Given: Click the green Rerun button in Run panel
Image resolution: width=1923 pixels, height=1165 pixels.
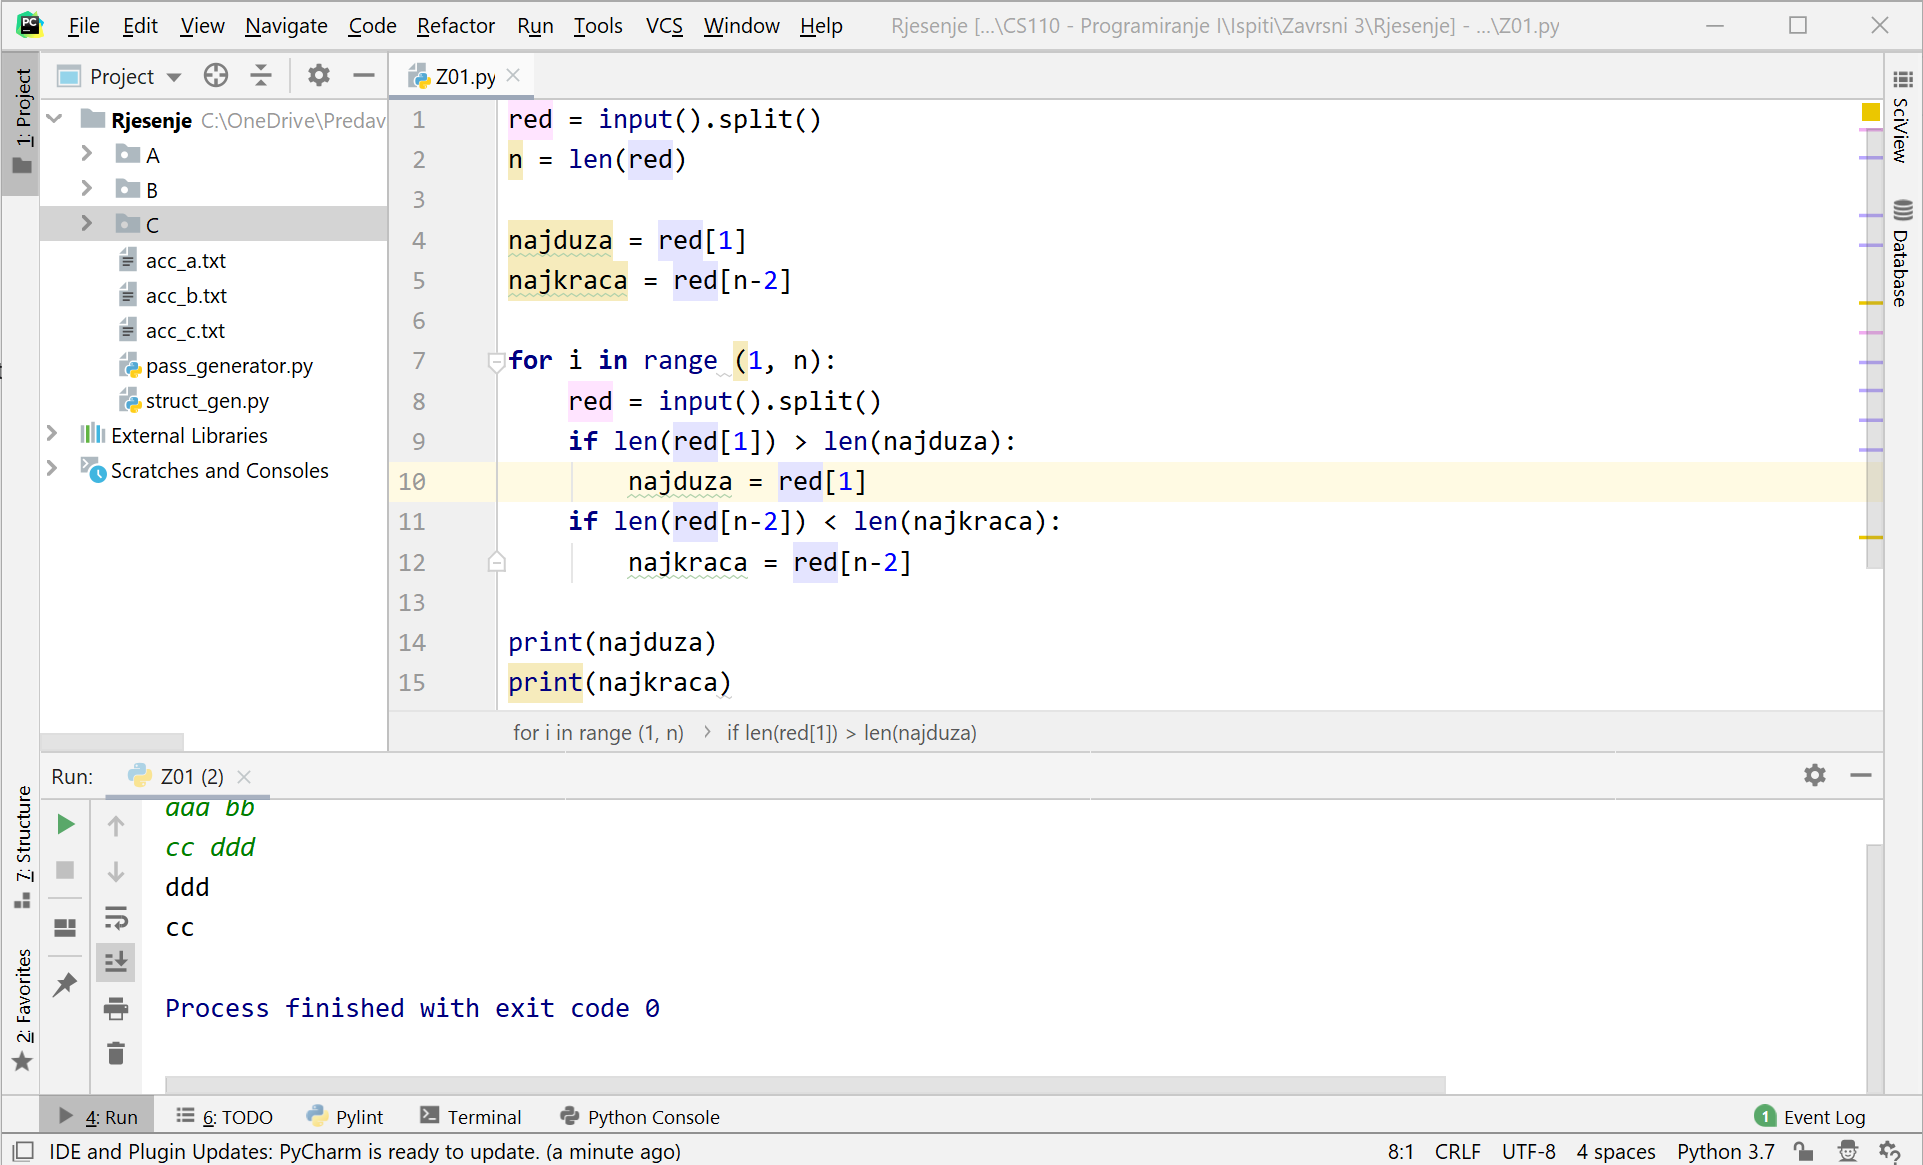Looking at the screenshot, I should (66, 824).
